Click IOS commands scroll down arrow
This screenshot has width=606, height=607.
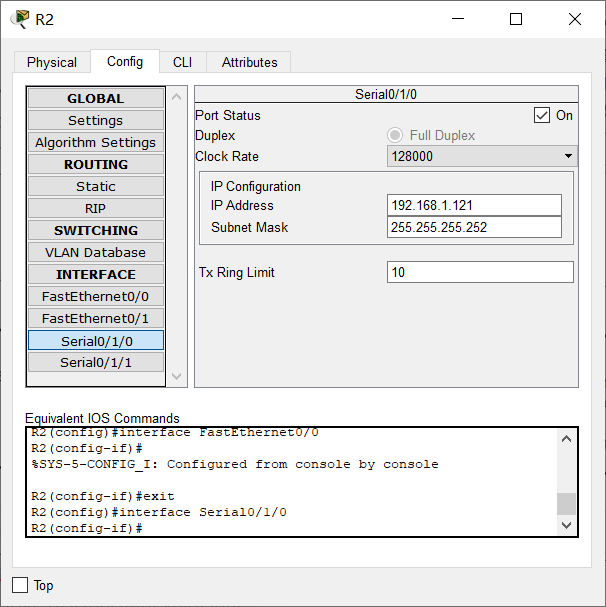pos(567,525)
